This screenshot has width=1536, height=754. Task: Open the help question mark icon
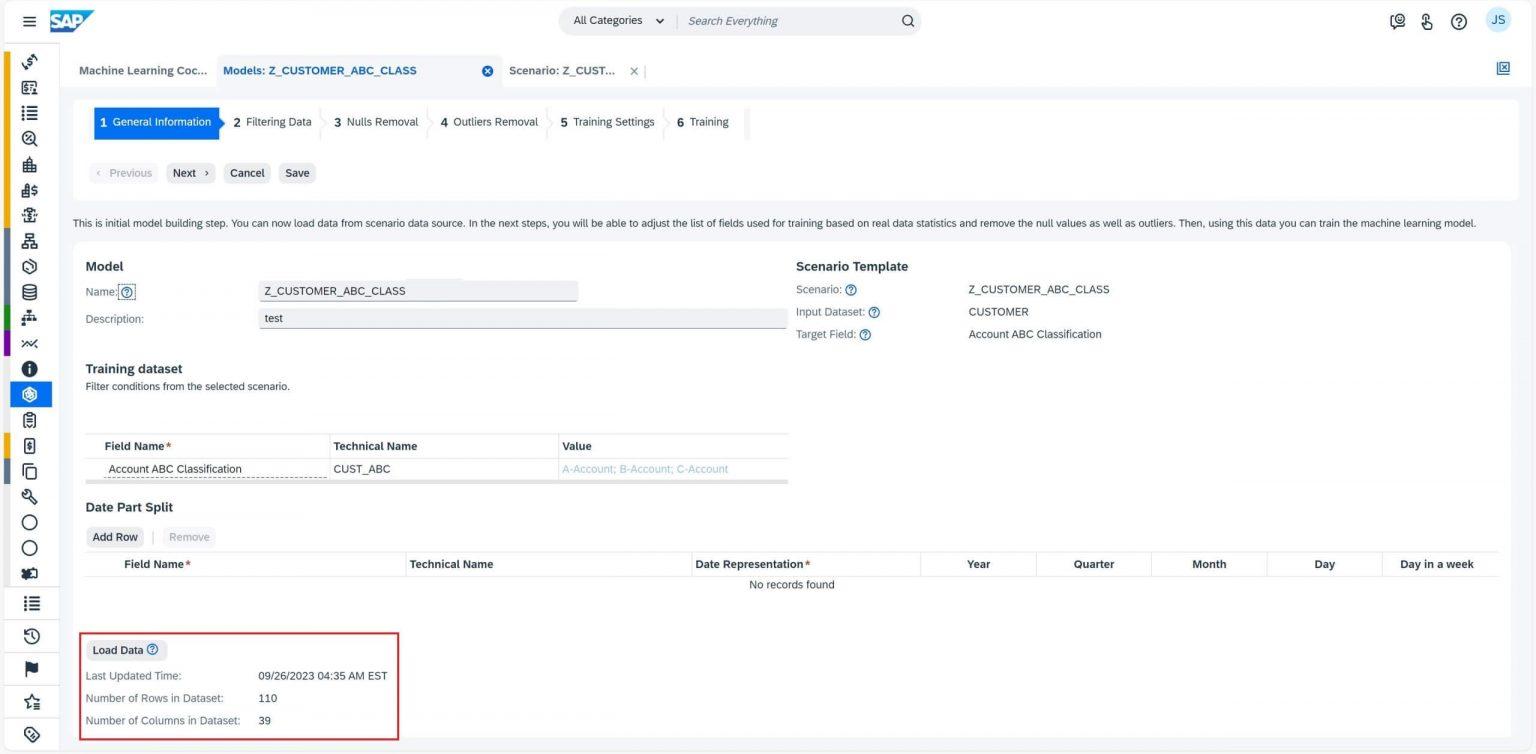(1458, 20)
